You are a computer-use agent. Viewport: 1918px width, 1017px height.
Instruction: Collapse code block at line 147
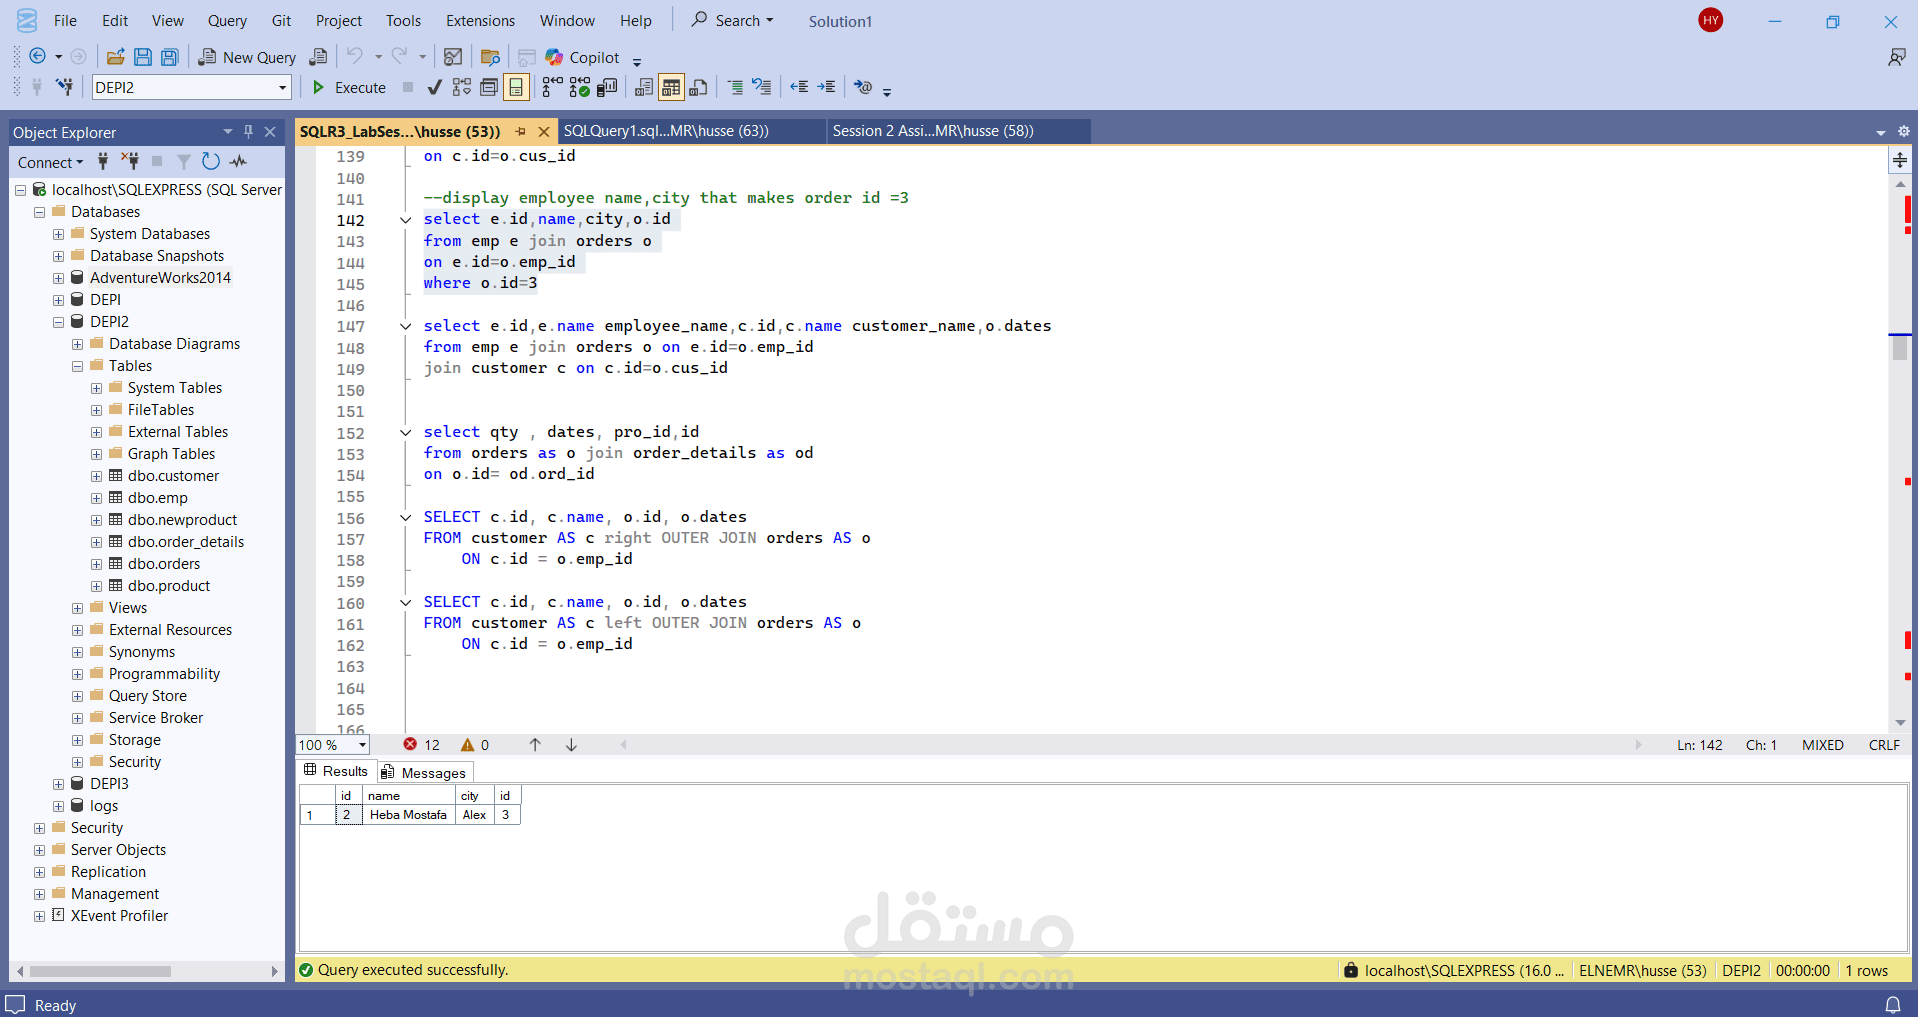click(405, 326)
